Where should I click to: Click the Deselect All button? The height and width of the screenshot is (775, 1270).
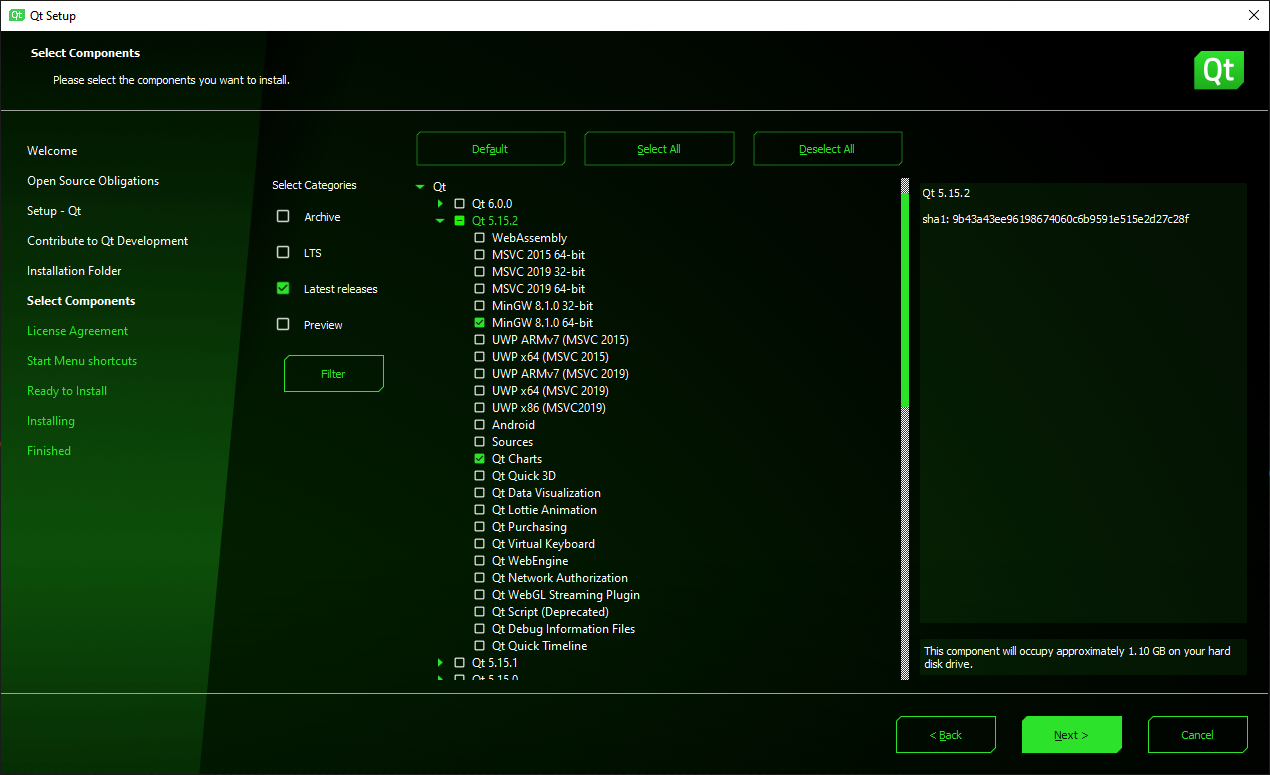click(828, 149)
